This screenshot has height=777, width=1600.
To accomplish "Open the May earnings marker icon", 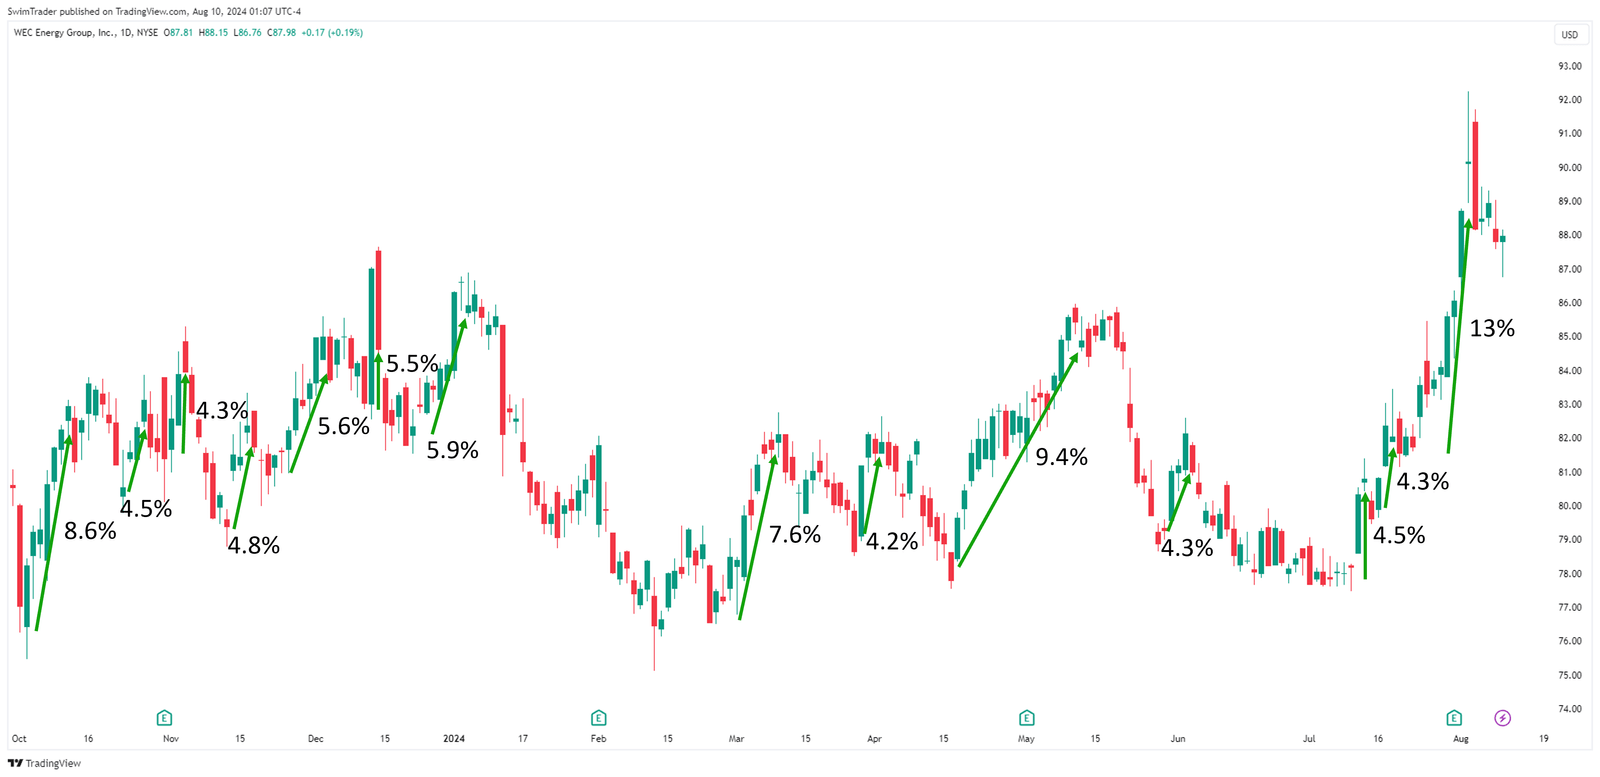I will pos(1026,718).
